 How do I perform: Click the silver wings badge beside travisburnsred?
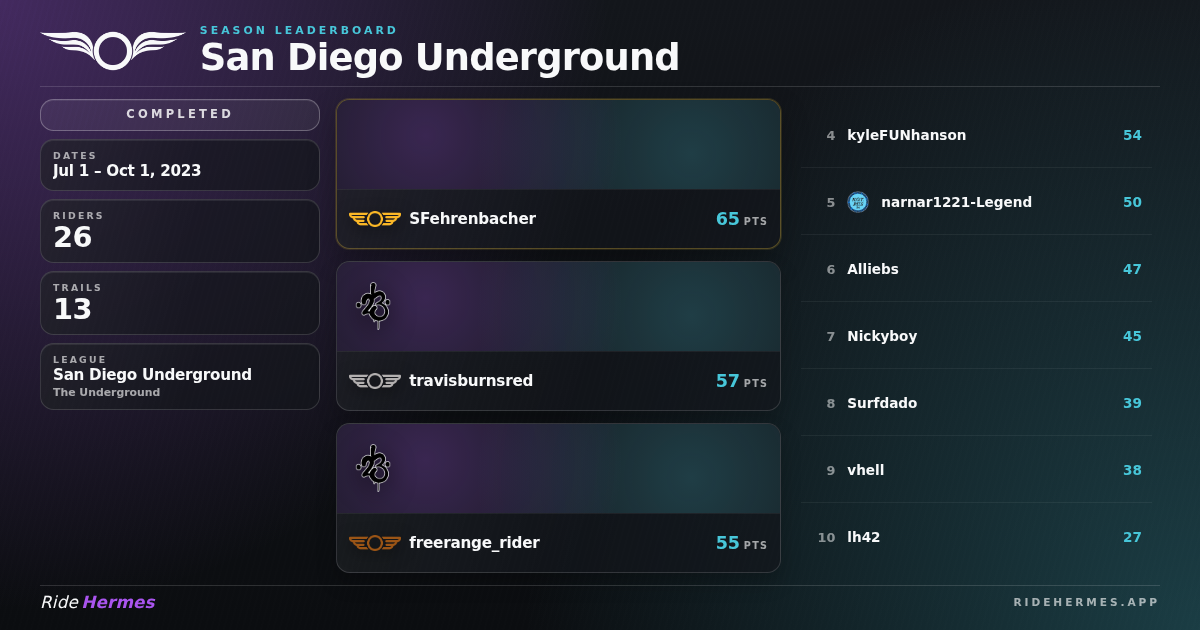[375, 381]
